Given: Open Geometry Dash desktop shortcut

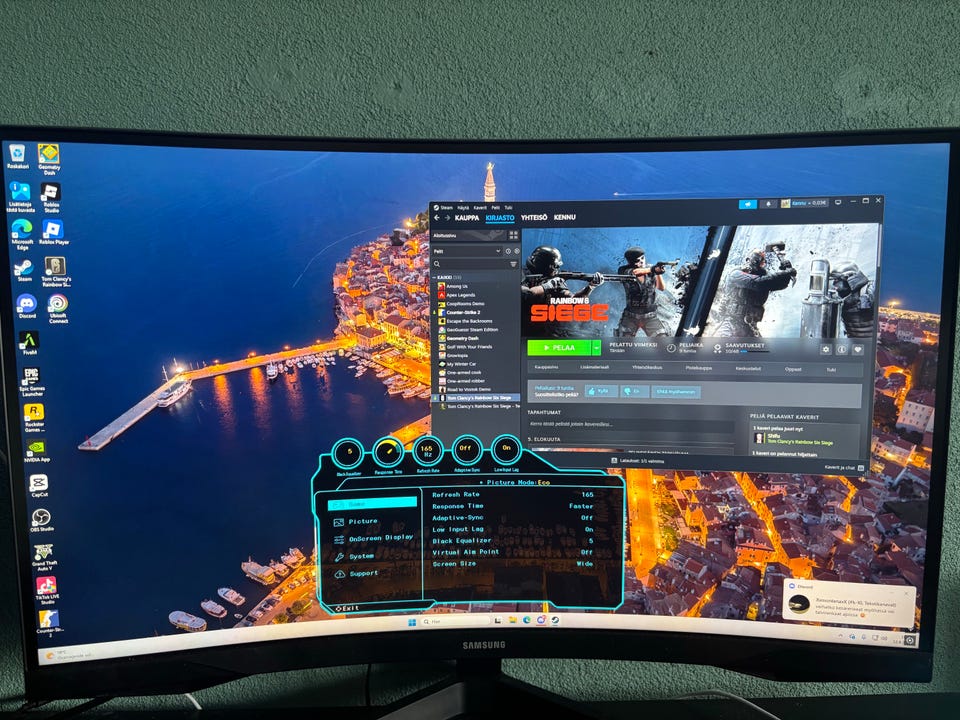Looking at the screenshot, I should pos(49,159).
